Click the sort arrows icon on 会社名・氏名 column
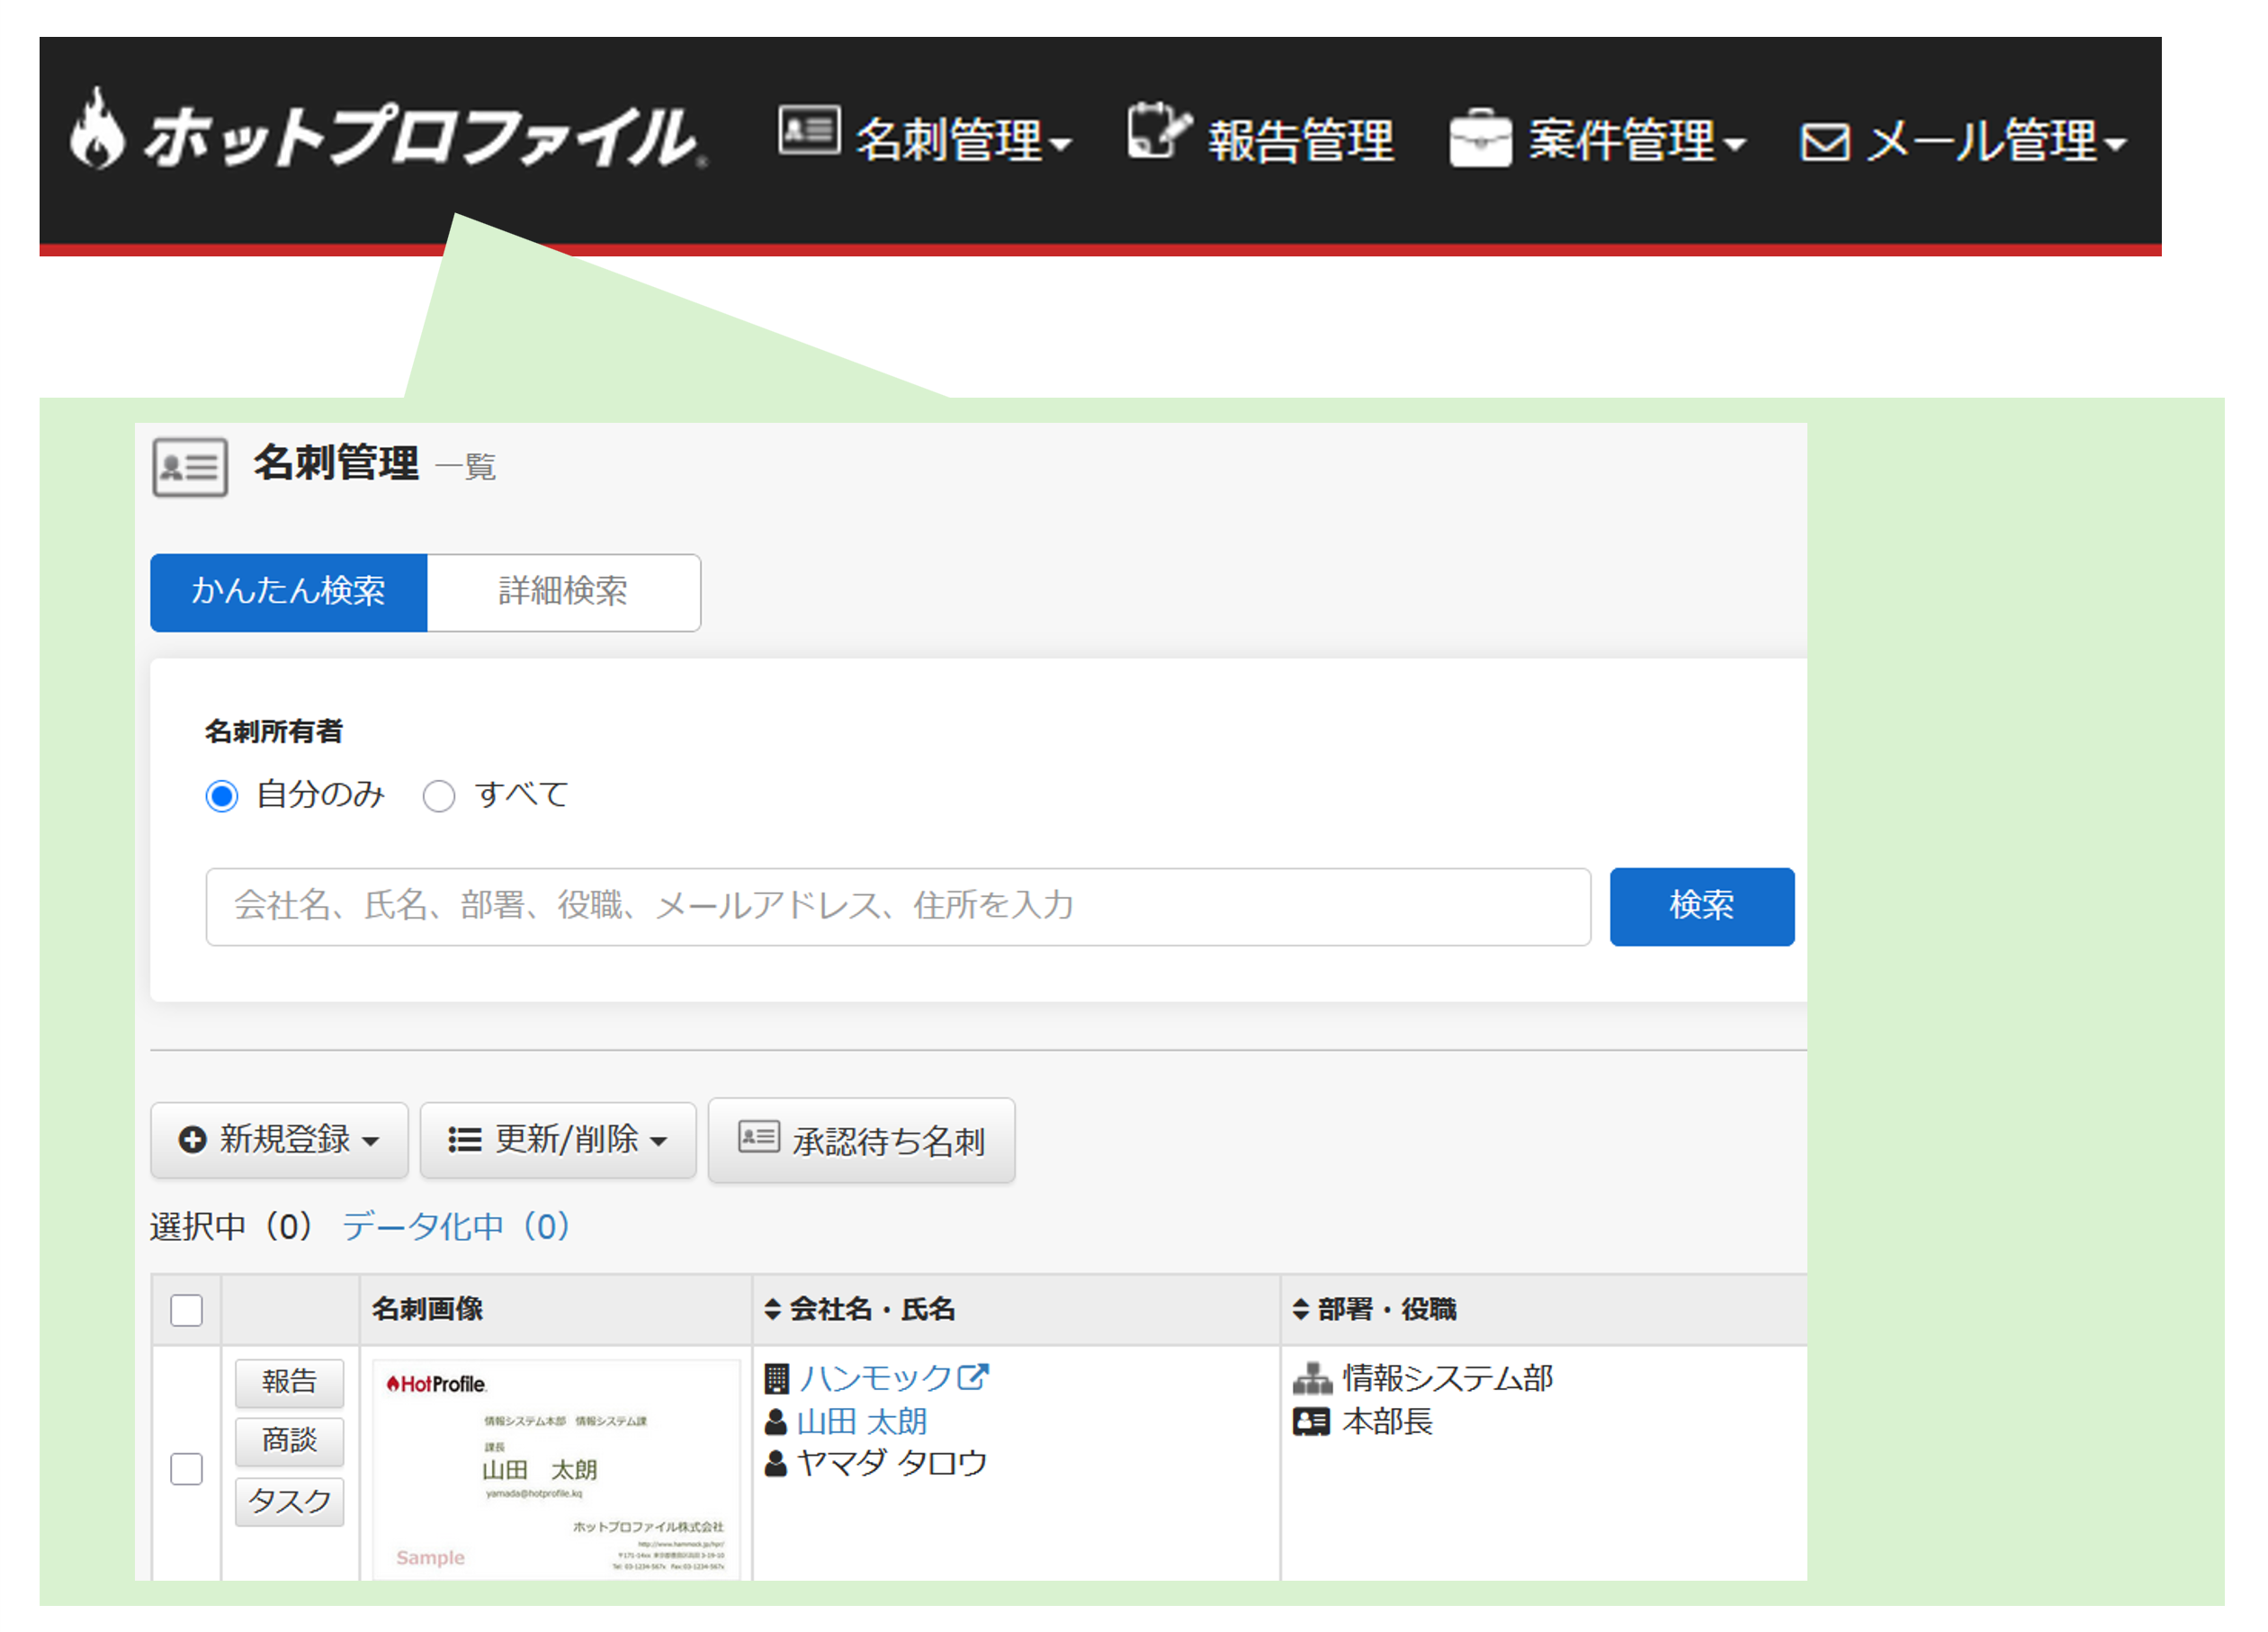This screenshot has height=1632, width=2268. point(772,1309)
